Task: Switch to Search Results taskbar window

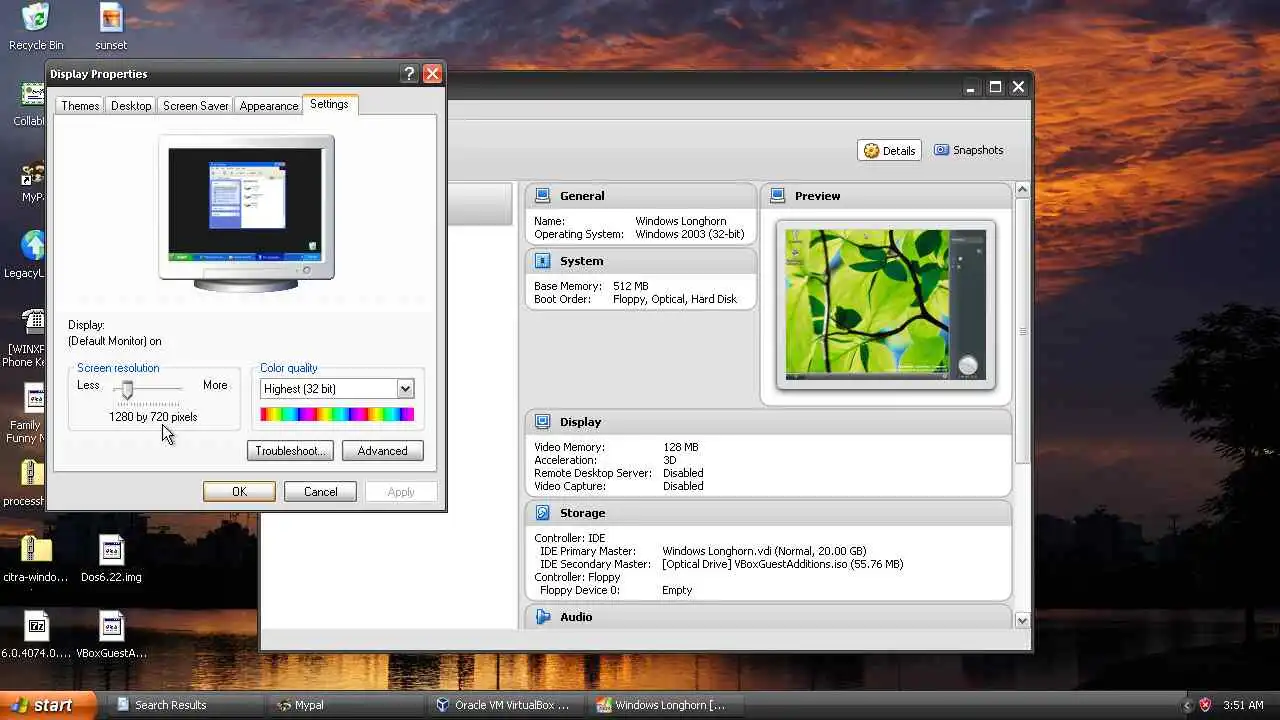Action: pos(184,705)
